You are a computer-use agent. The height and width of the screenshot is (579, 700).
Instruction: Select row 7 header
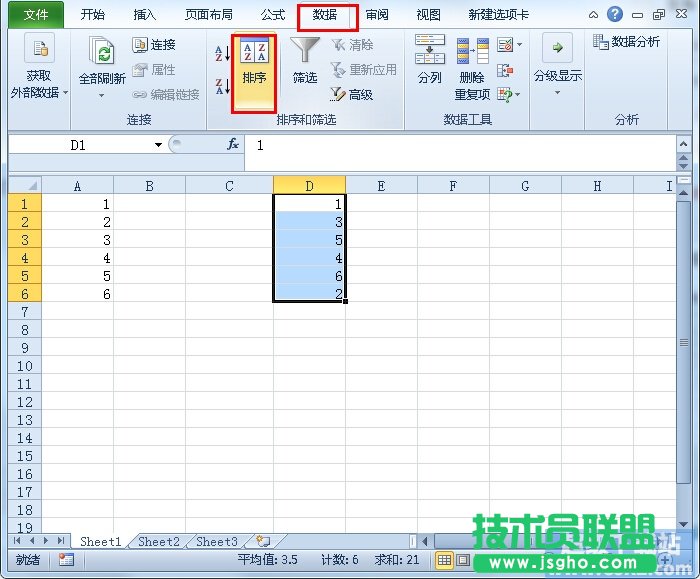pos(25,312)
